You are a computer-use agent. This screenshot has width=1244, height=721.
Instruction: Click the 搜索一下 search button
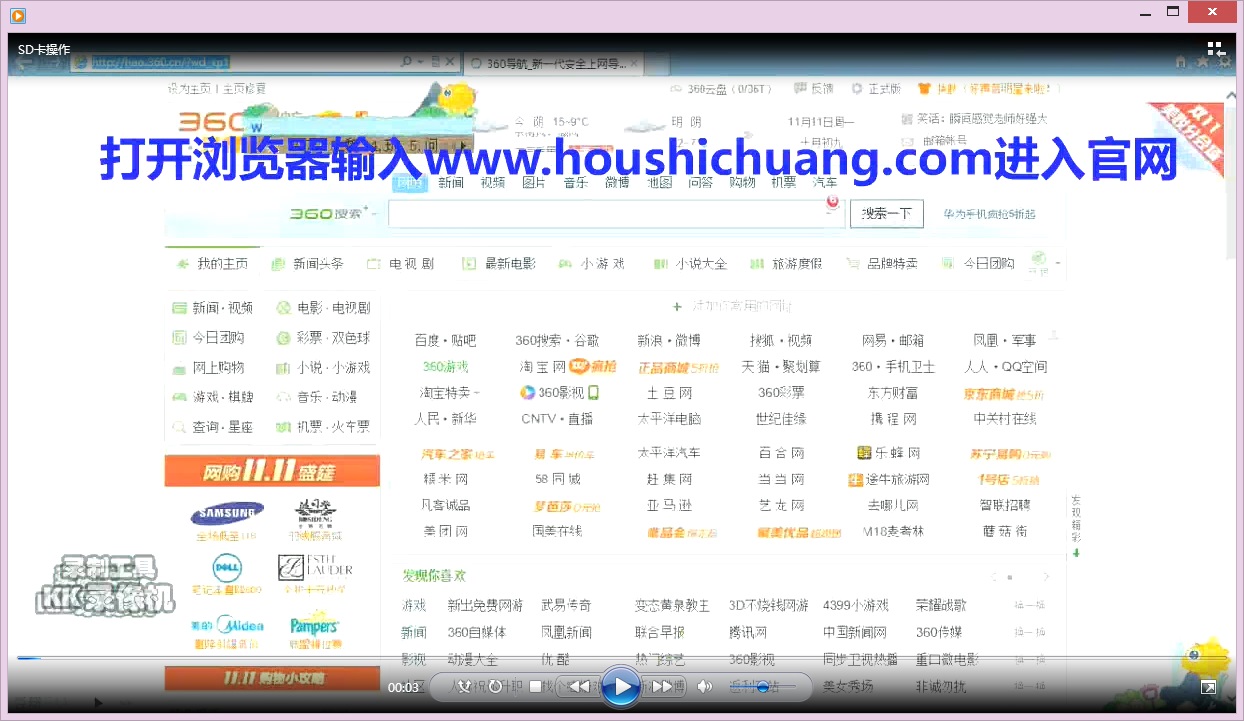(886, 214)
